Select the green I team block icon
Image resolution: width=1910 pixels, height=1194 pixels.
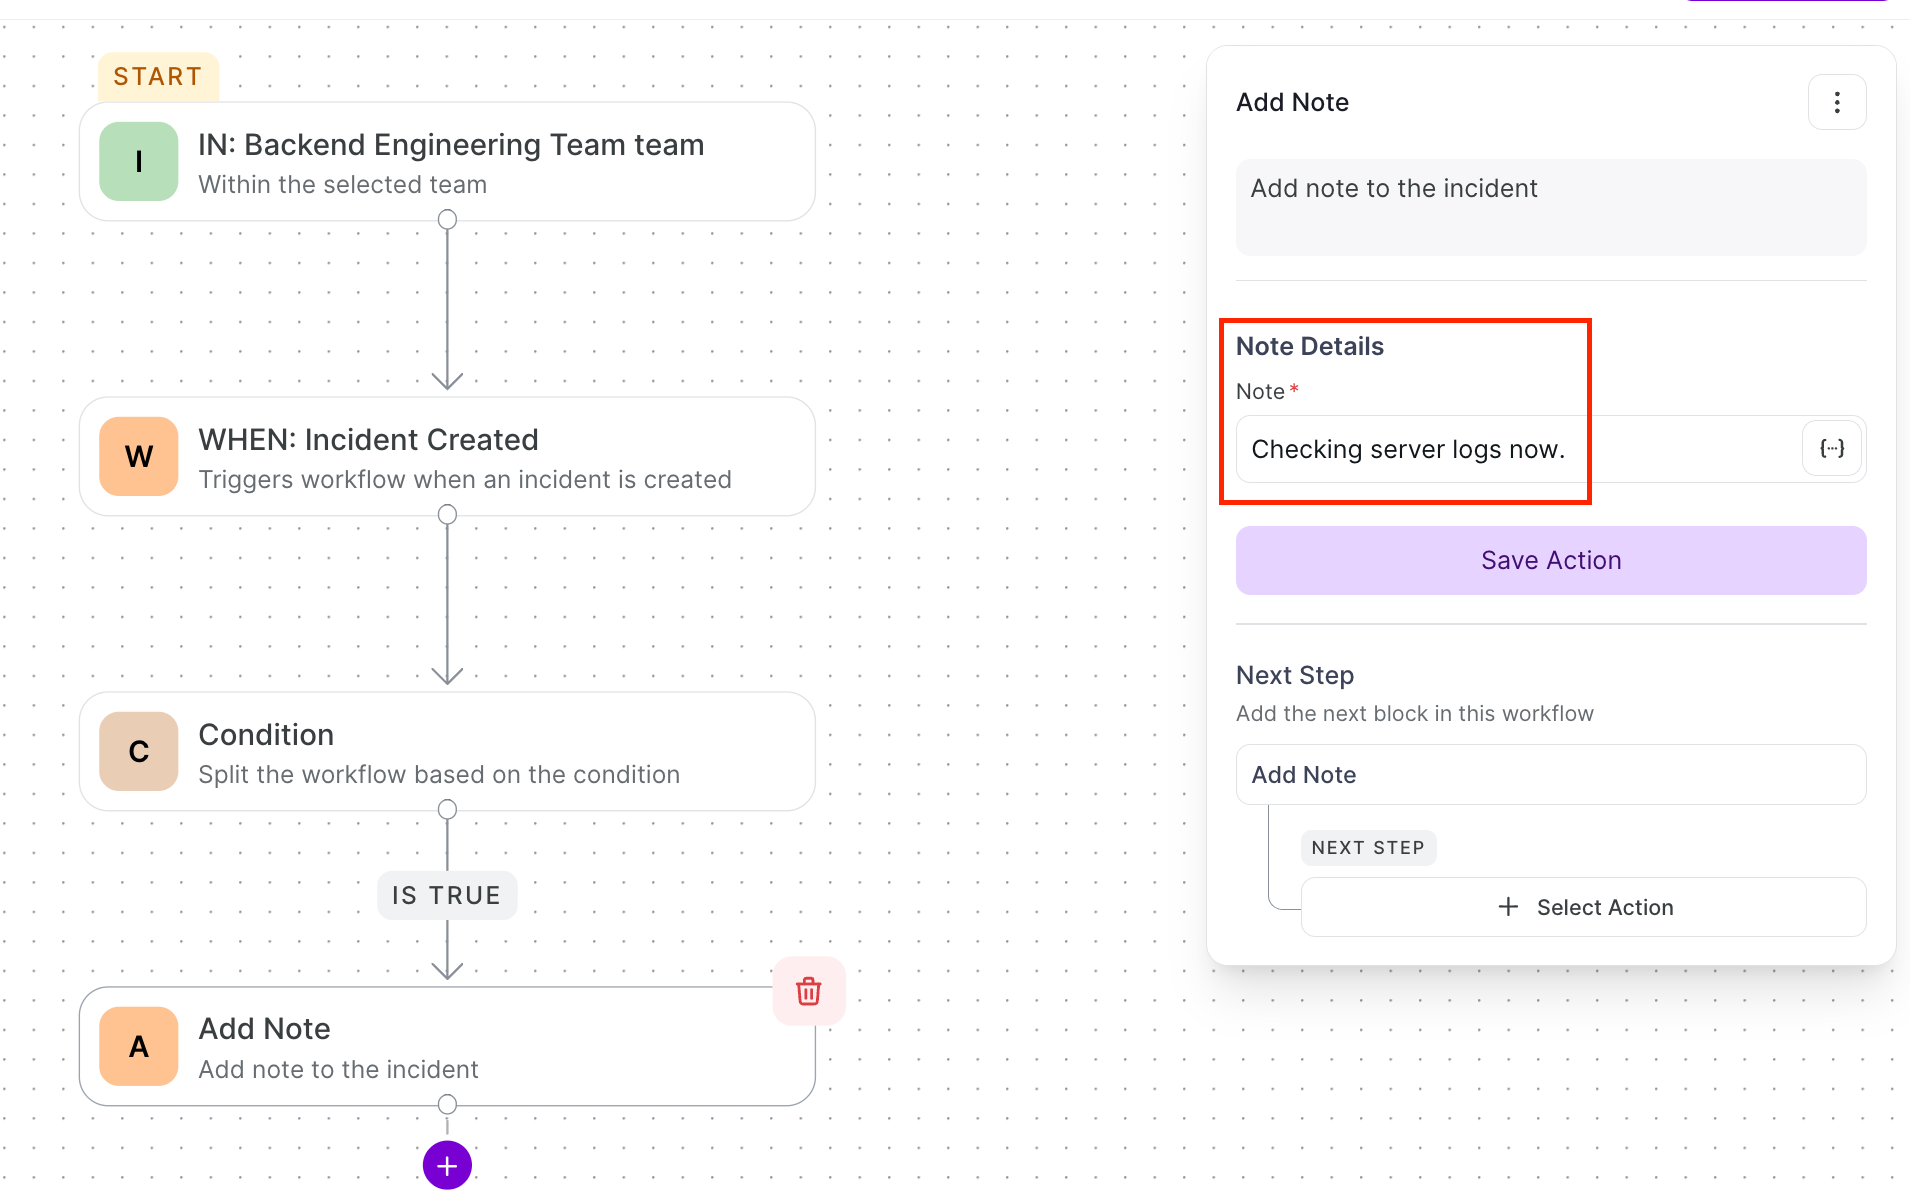[x=139, y=161]
